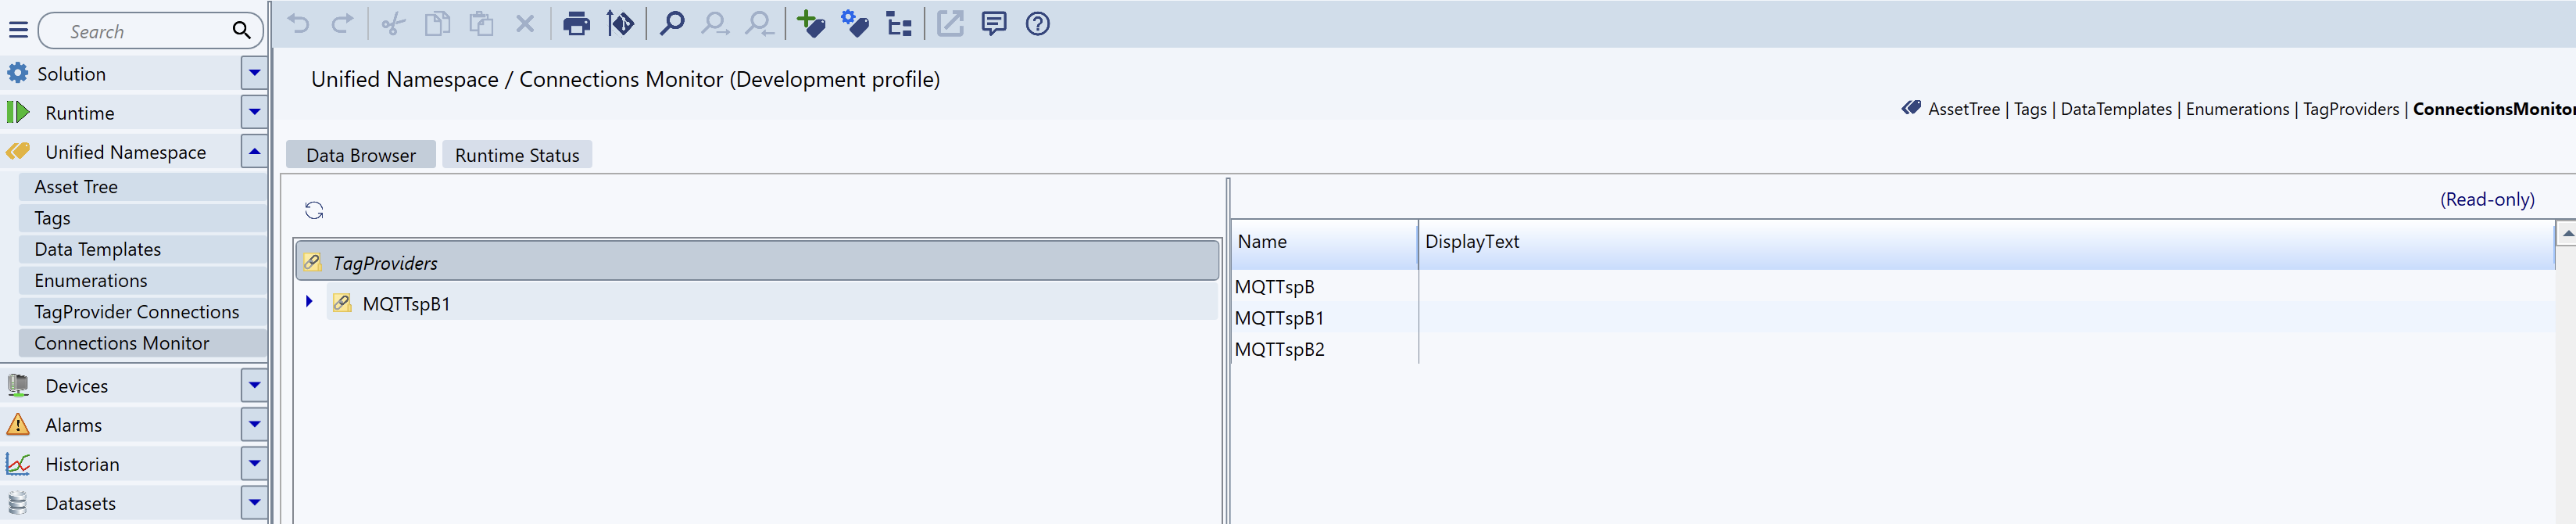Click the Find magnifier icon
The width and height of the screenshot is (2576, 524).
pos(672,24)
